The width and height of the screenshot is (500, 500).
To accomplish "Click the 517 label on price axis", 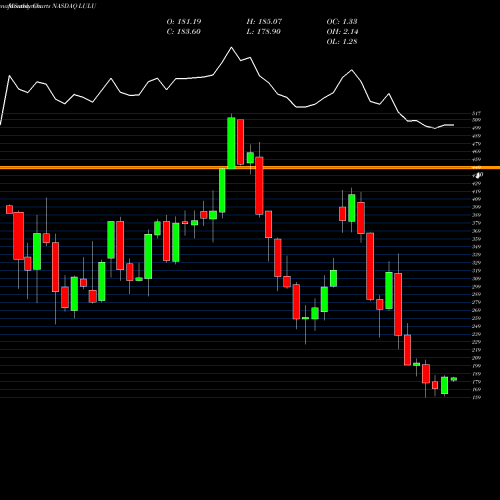I will pos(476,114).
